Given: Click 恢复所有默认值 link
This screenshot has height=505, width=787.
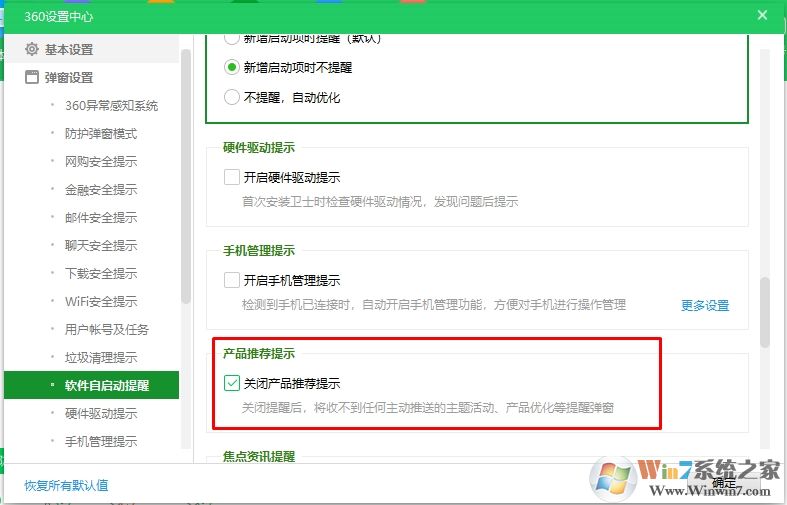Looking at the screenshot, I should click(66, 486).
